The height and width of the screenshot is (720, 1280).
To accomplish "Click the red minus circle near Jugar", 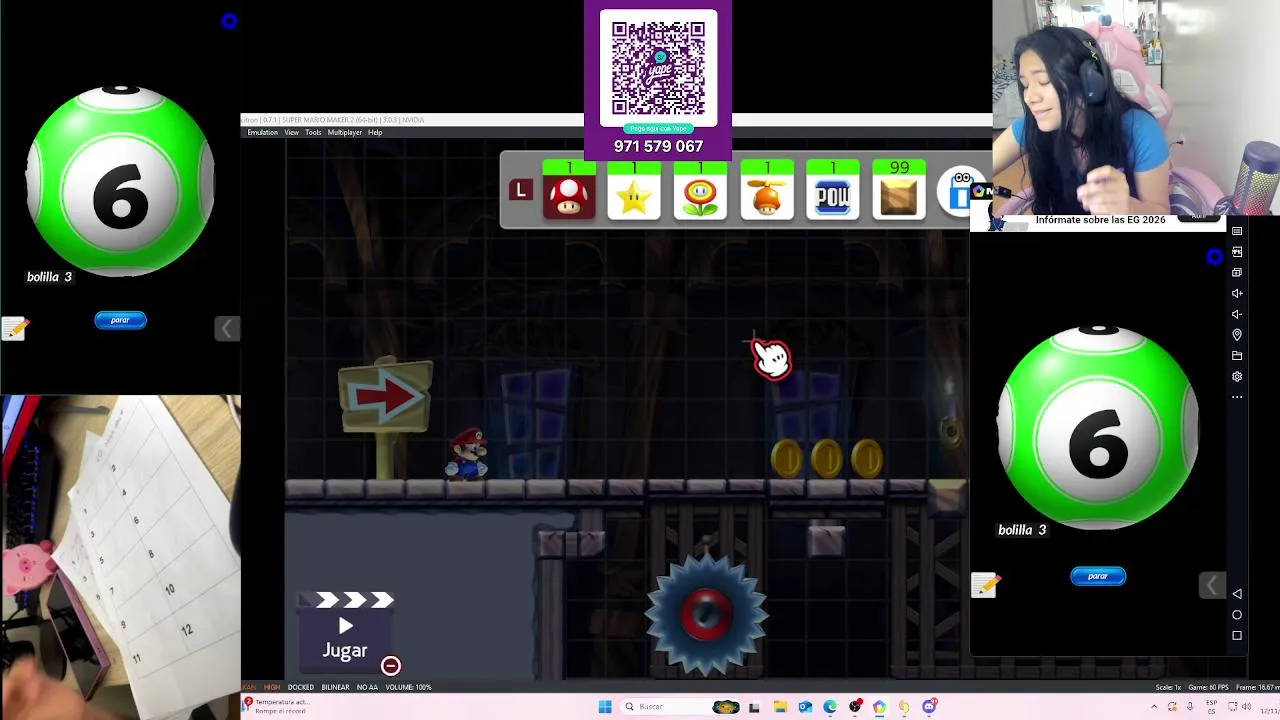I will coord(391,666).
